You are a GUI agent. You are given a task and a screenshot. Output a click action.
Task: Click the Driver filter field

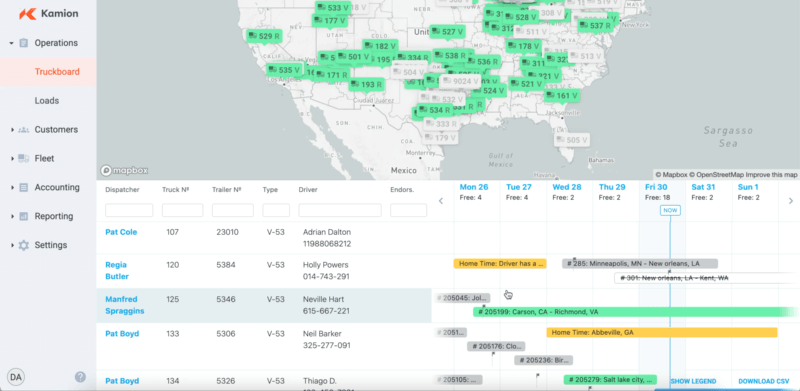pyautogui.click(x=340, y=210)
